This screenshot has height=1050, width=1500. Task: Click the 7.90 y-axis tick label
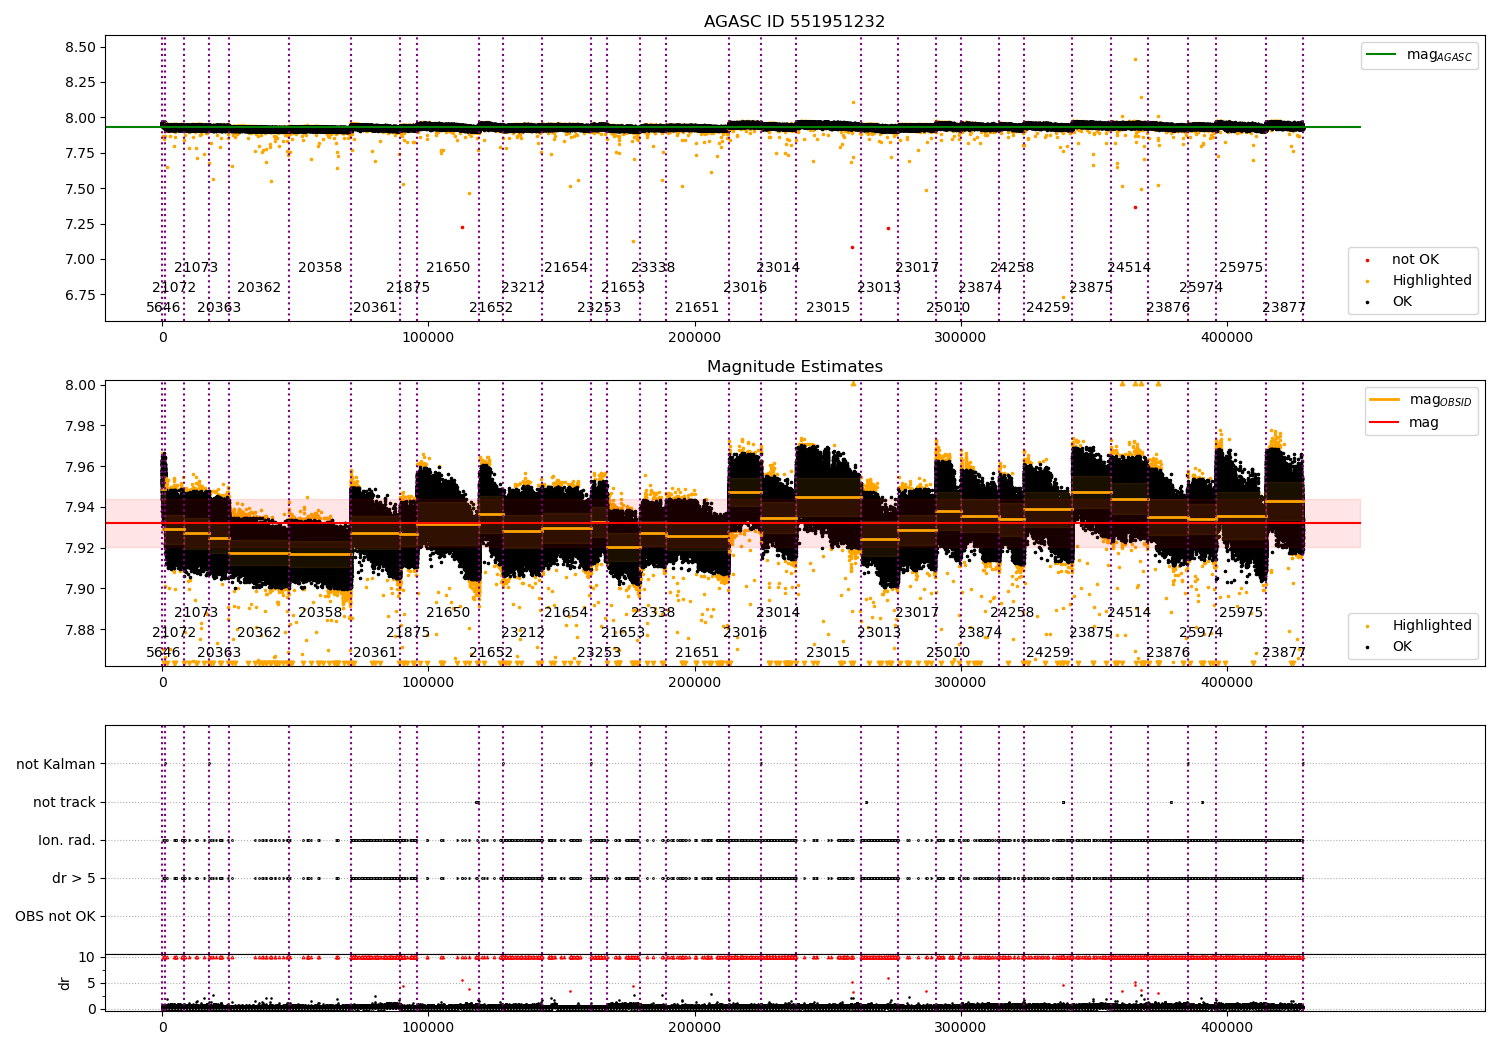pyautogui.click(x=79, y=589)
